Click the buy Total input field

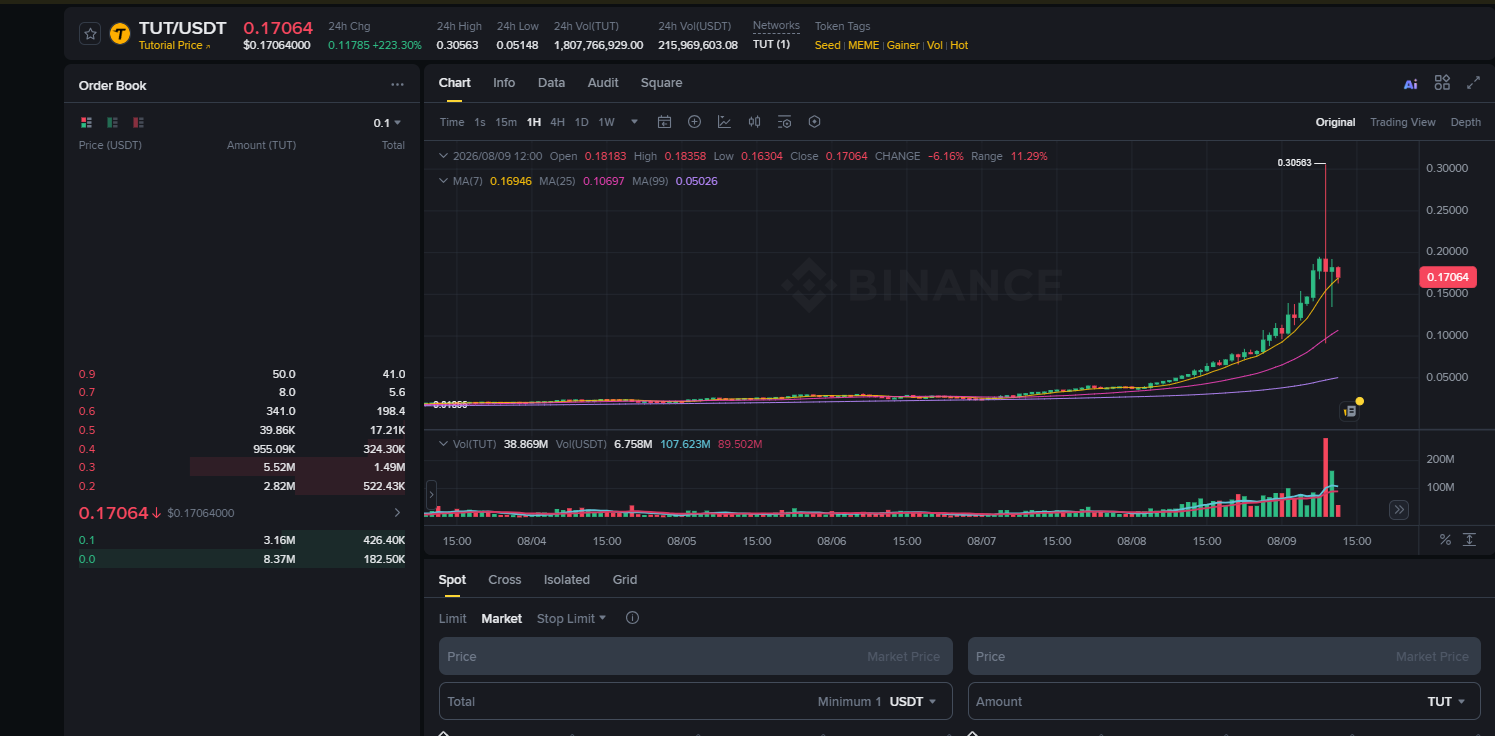[x=695, y=701]
